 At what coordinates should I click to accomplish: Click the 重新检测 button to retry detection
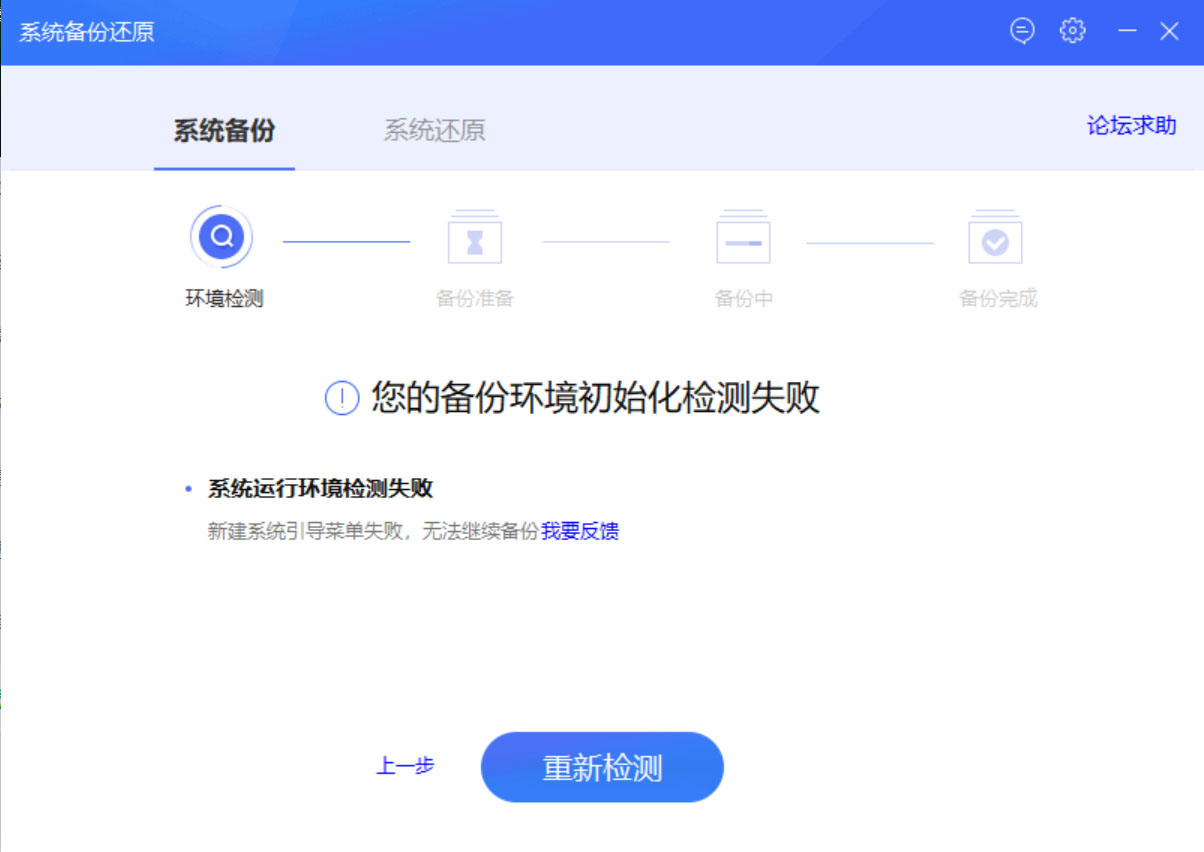tap(602, 766)
